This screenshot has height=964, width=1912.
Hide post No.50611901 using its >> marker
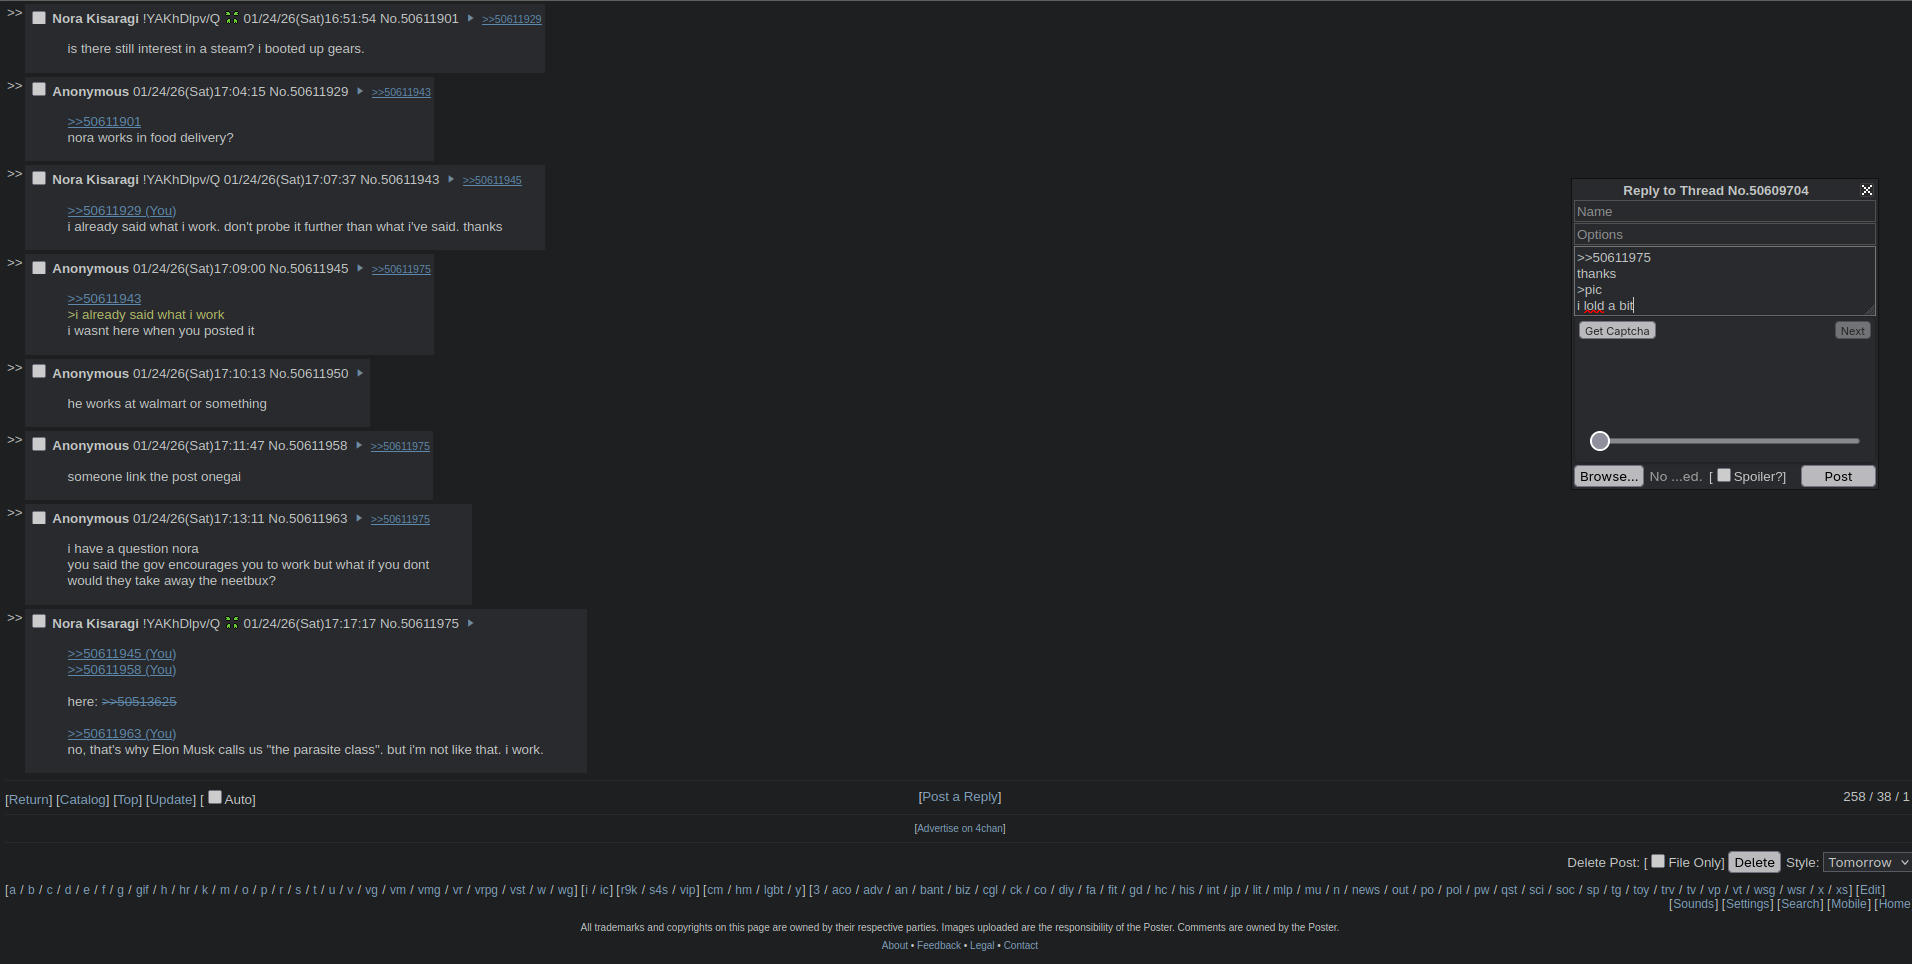14,13
